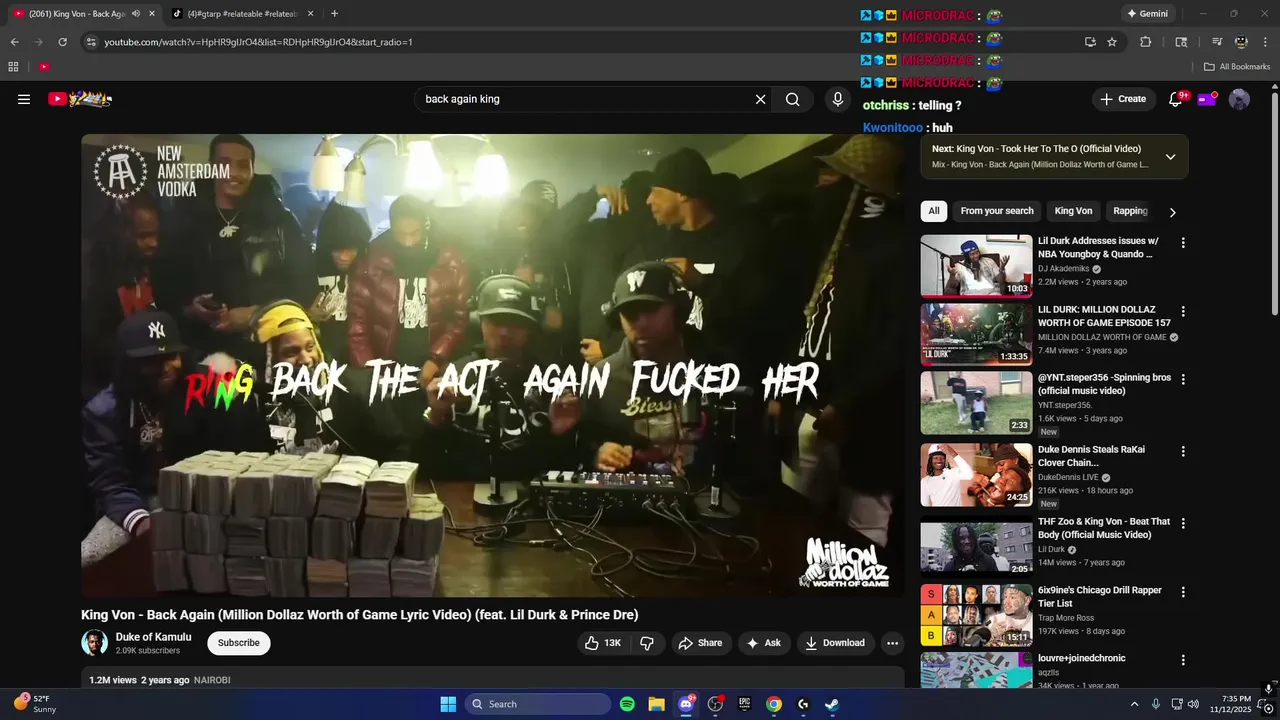Open the apps grid in bookmarks bar
This screenshot has width=1280, height=720.
point(13,67)
